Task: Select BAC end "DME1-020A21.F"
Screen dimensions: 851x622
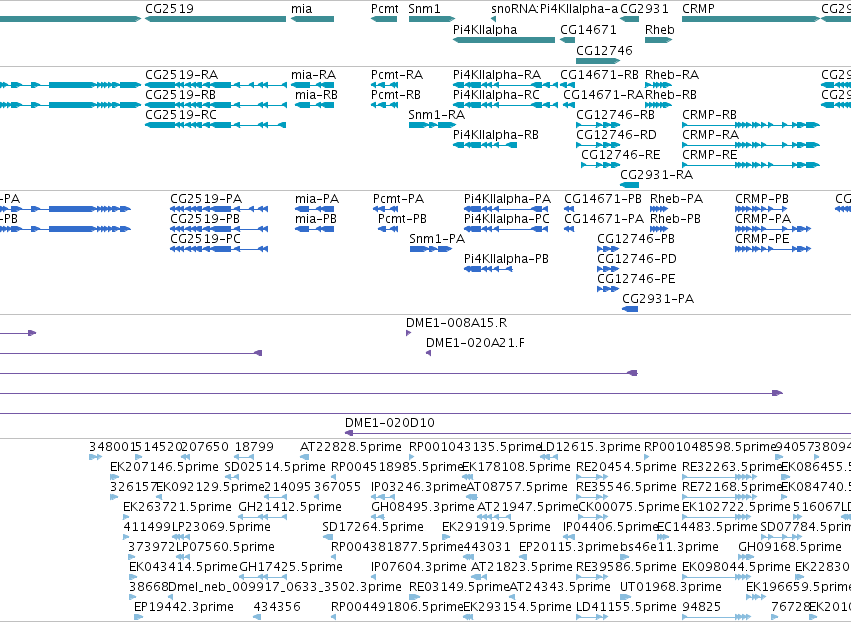Action: point(475,343)
